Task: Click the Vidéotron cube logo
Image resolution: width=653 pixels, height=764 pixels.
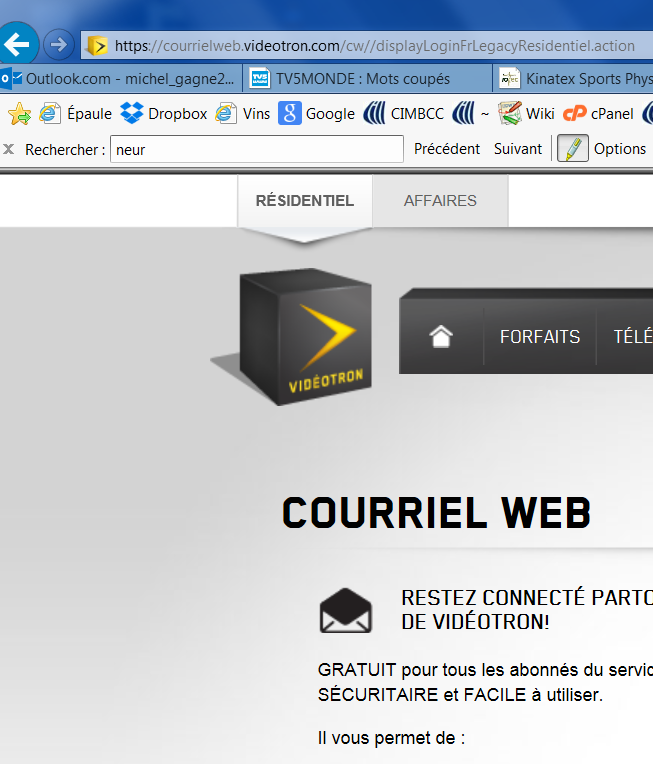Action: pyautogui.click(x=304, y=337)
